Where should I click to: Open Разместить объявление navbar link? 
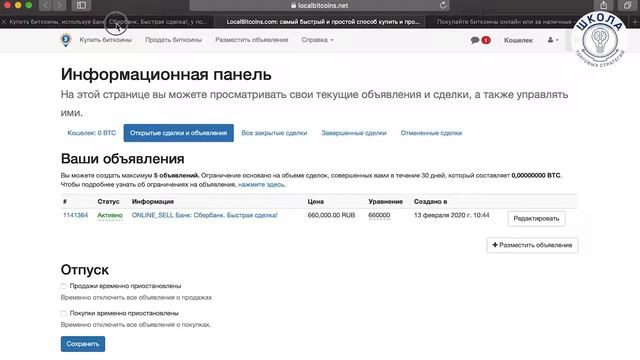[x=252, y=40]
